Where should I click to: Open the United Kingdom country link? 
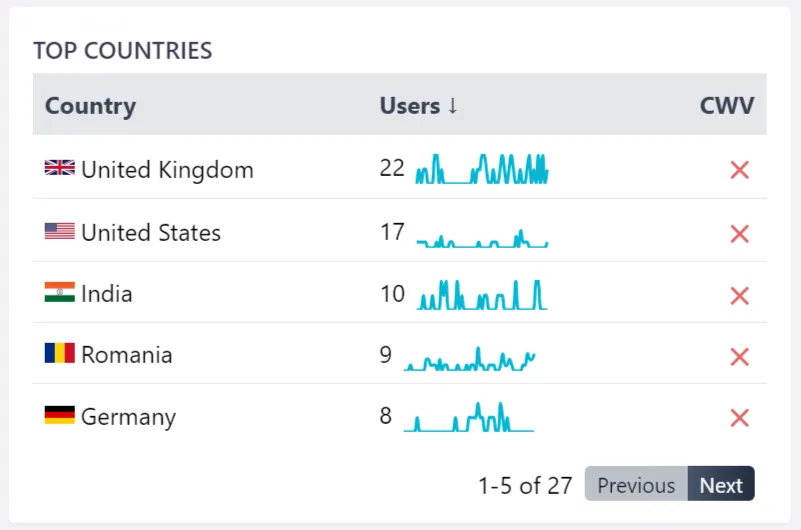[167, 170]
